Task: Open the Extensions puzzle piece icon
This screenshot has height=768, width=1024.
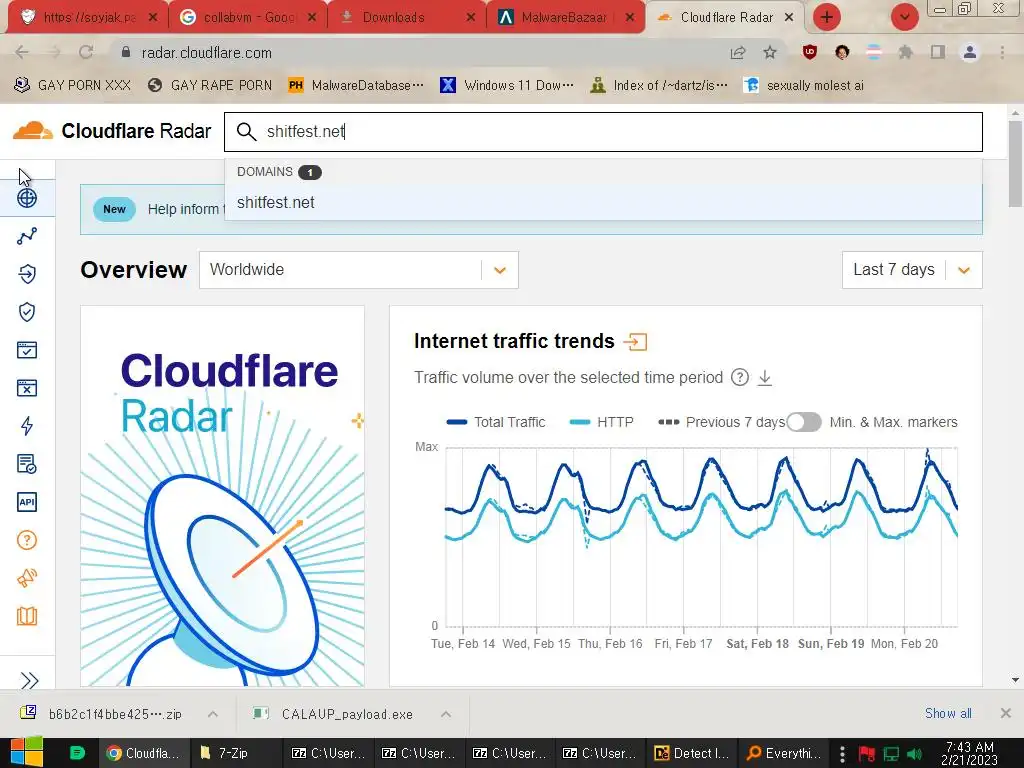Action: [905, 52]
